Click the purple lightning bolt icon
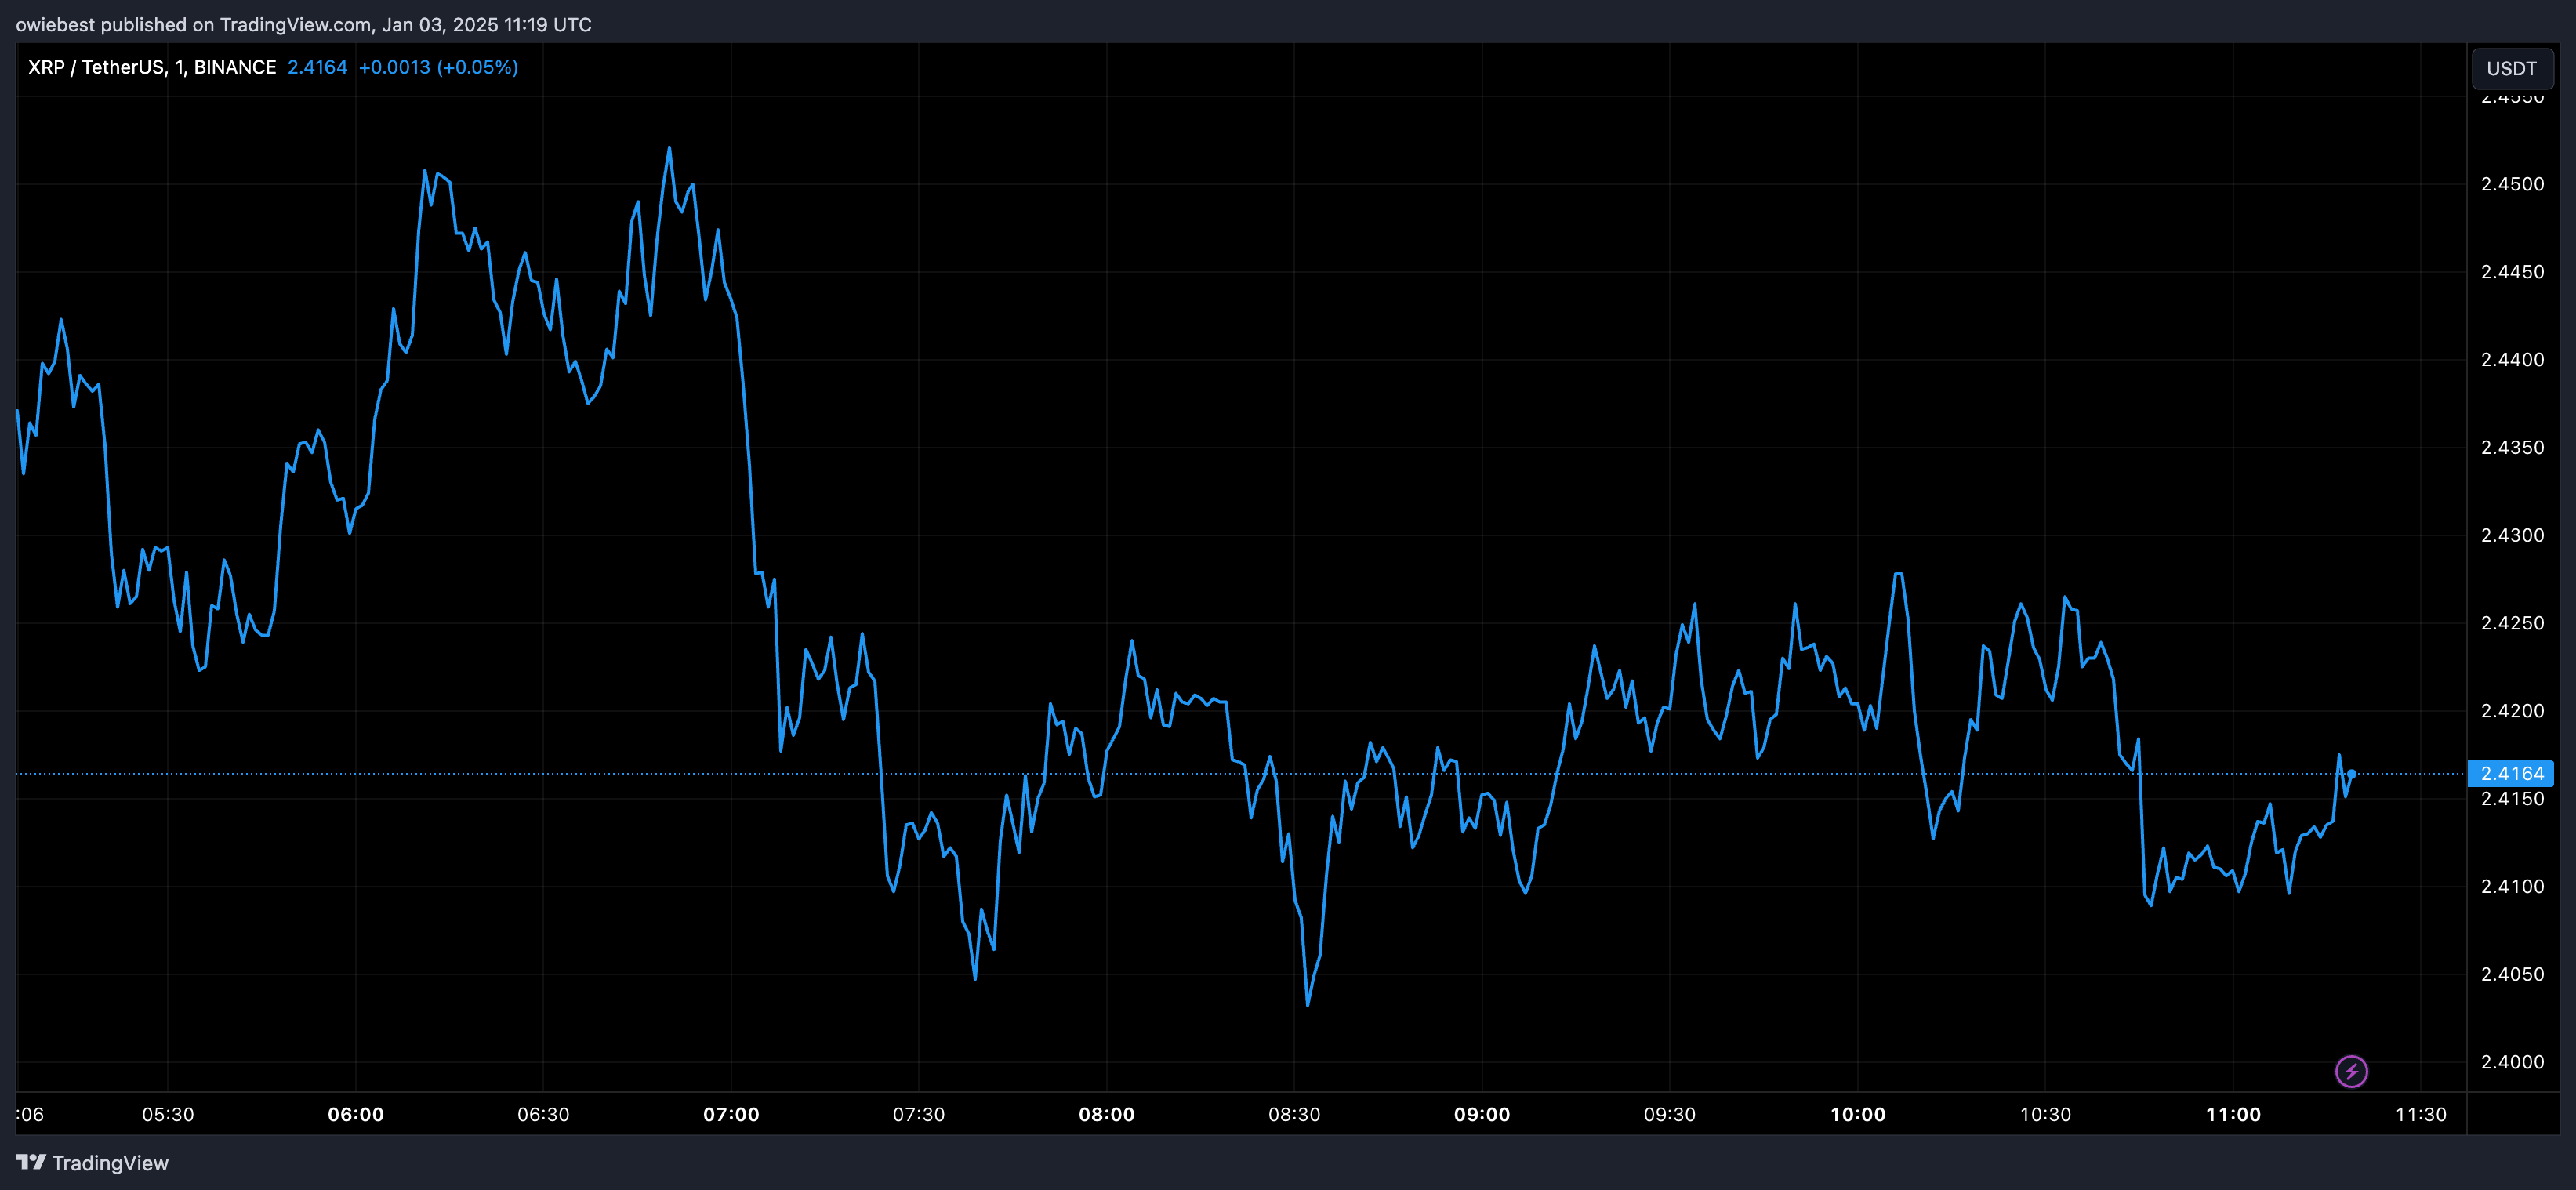The height and width of the screenshot is (1190, 2576). coord(2351,1071)
